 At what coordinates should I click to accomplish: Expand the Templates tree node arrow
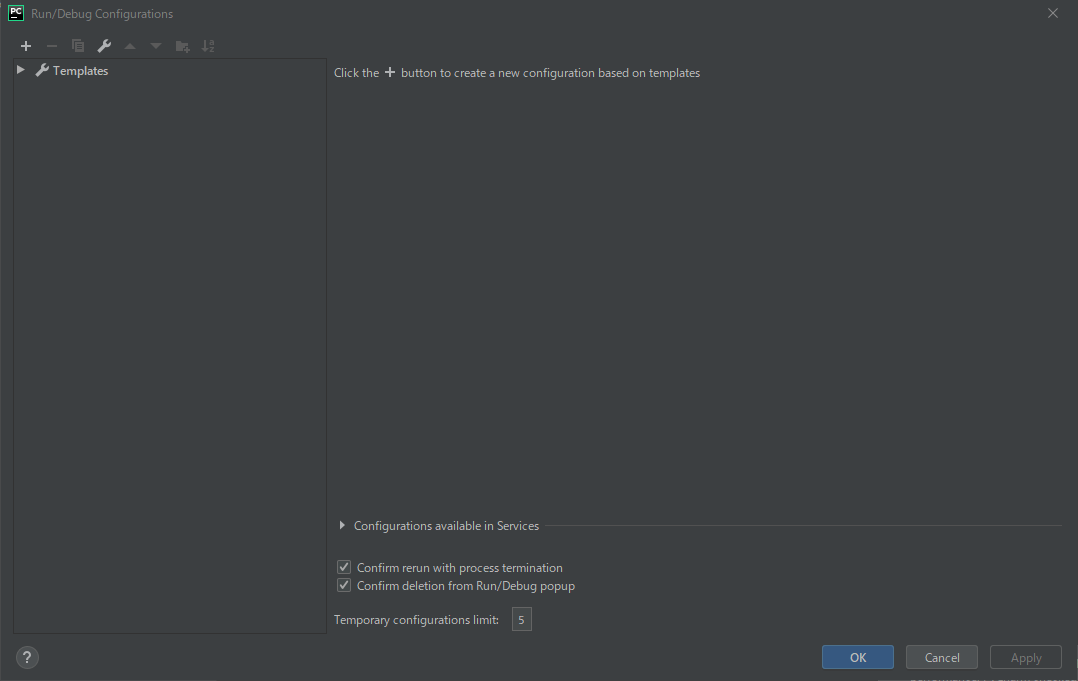click(21, 70)
